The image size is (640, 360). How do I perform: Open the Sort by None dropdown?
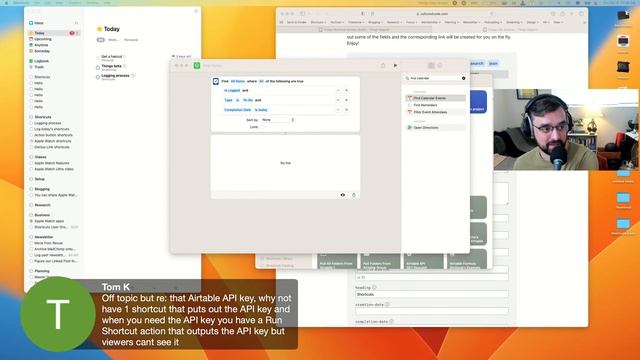coord(278,120)
